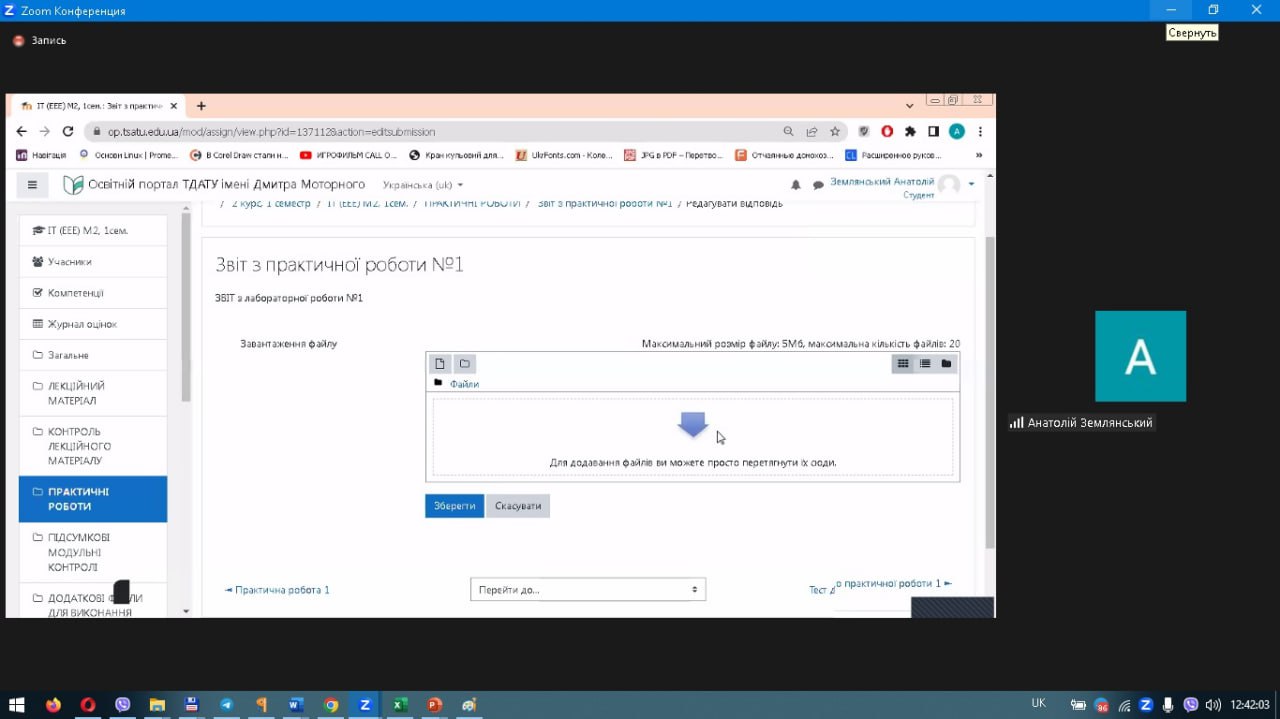Click the 2 курс 1 семестр breadcrumb
The height and width of the screenshot is (719, 1280).
(271, 204)
